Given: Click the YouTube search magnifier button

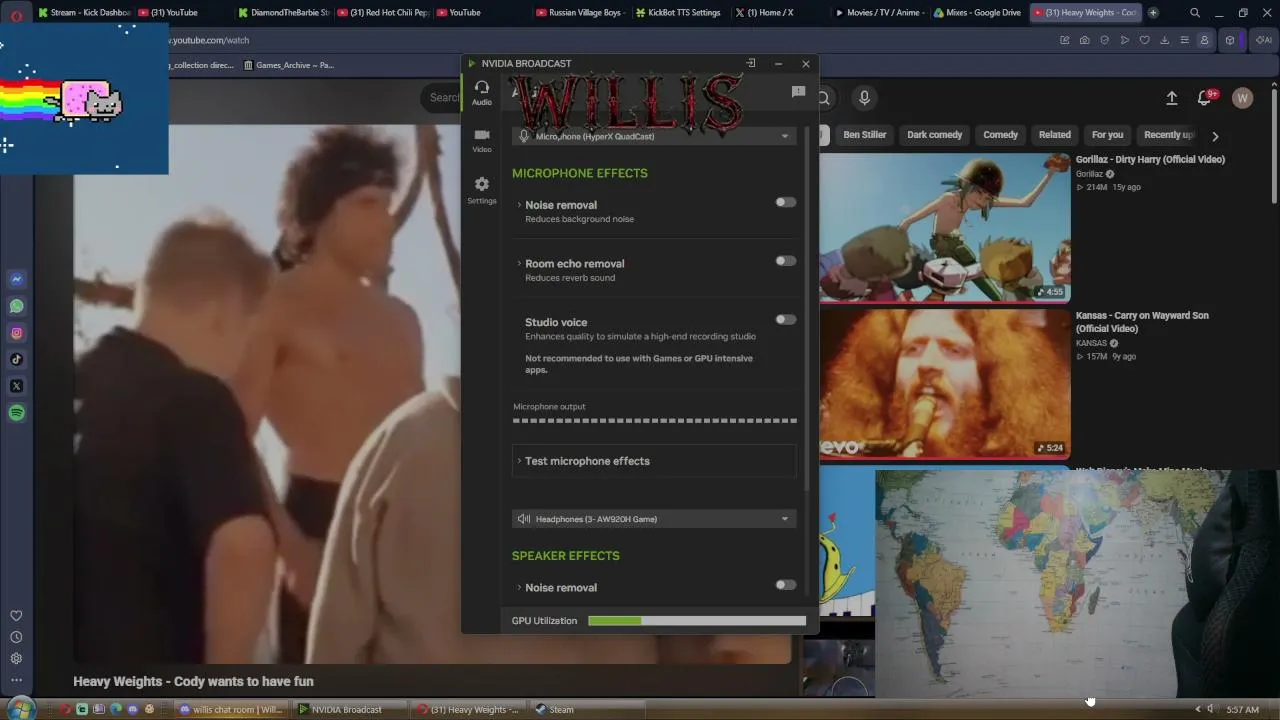Looking at the screenshot, I should [824, 98].
